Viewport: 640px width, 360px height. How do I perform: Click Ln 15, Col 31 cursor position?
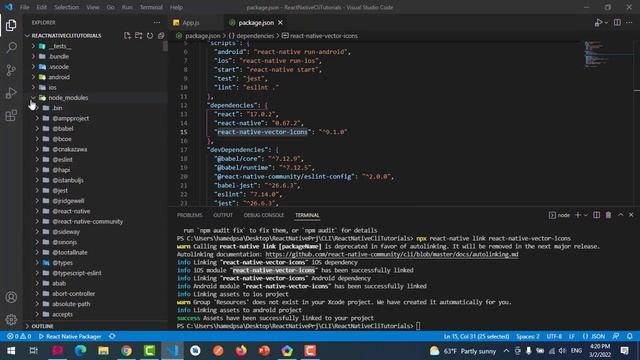[476, 336]
